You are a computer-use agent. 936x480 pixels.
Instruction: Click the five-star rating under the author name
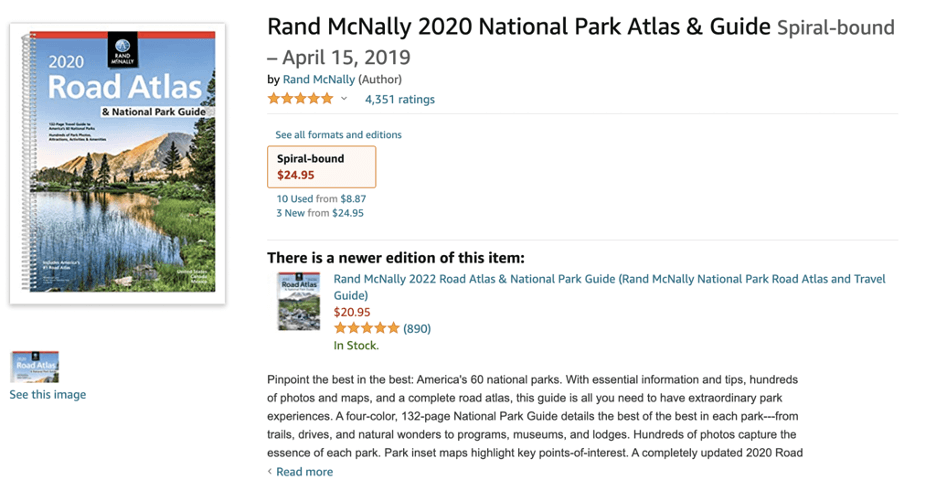pos(300,99)
